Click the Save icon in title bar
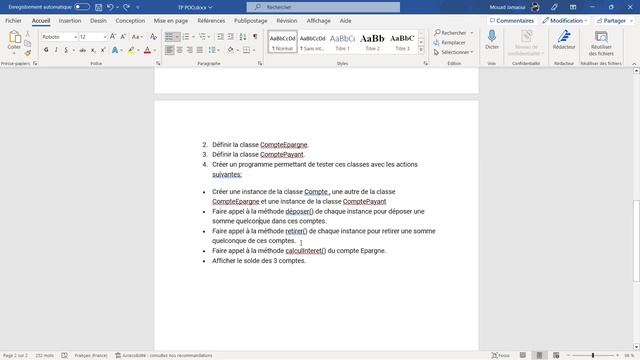 (x=98, y=7)
